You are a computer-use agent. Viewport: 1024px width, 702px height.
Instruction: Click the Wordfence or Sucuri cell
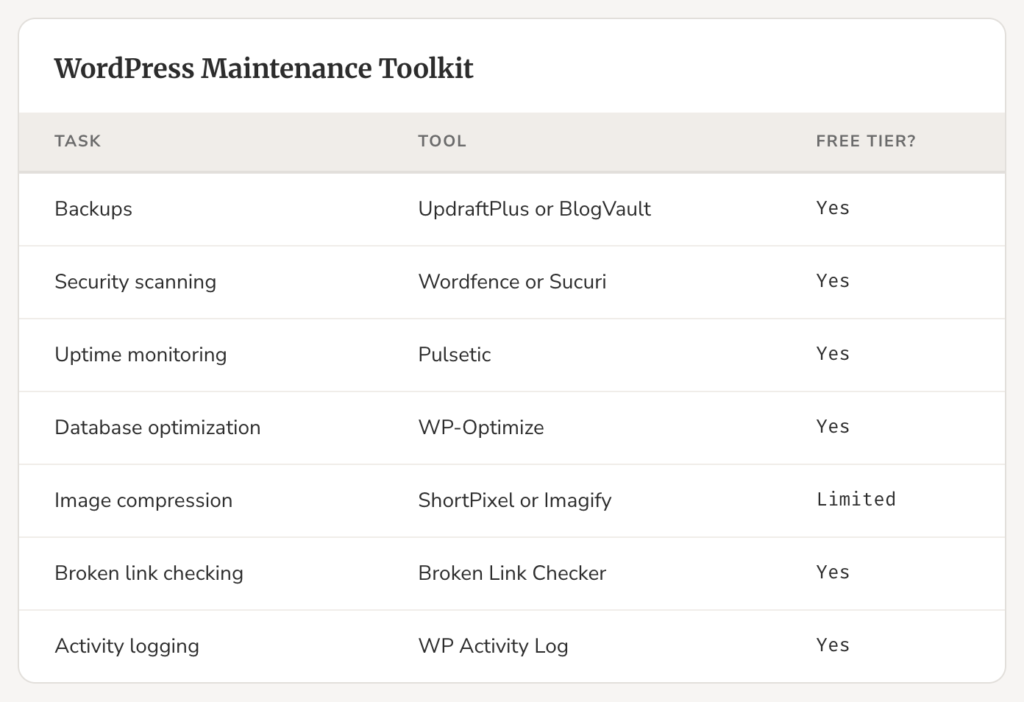point(512,282)
